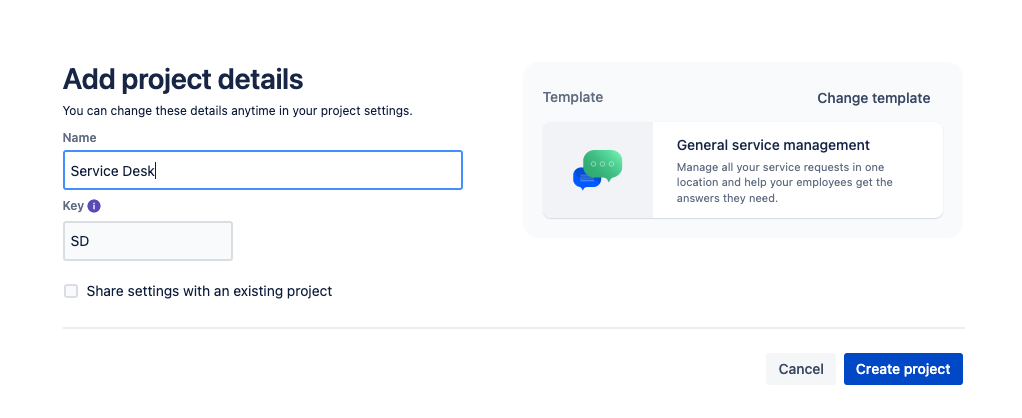The height and width of the screenshot is (418, 1022).
Task: Click the template description about service requests
Action: [x=785, y=182]
